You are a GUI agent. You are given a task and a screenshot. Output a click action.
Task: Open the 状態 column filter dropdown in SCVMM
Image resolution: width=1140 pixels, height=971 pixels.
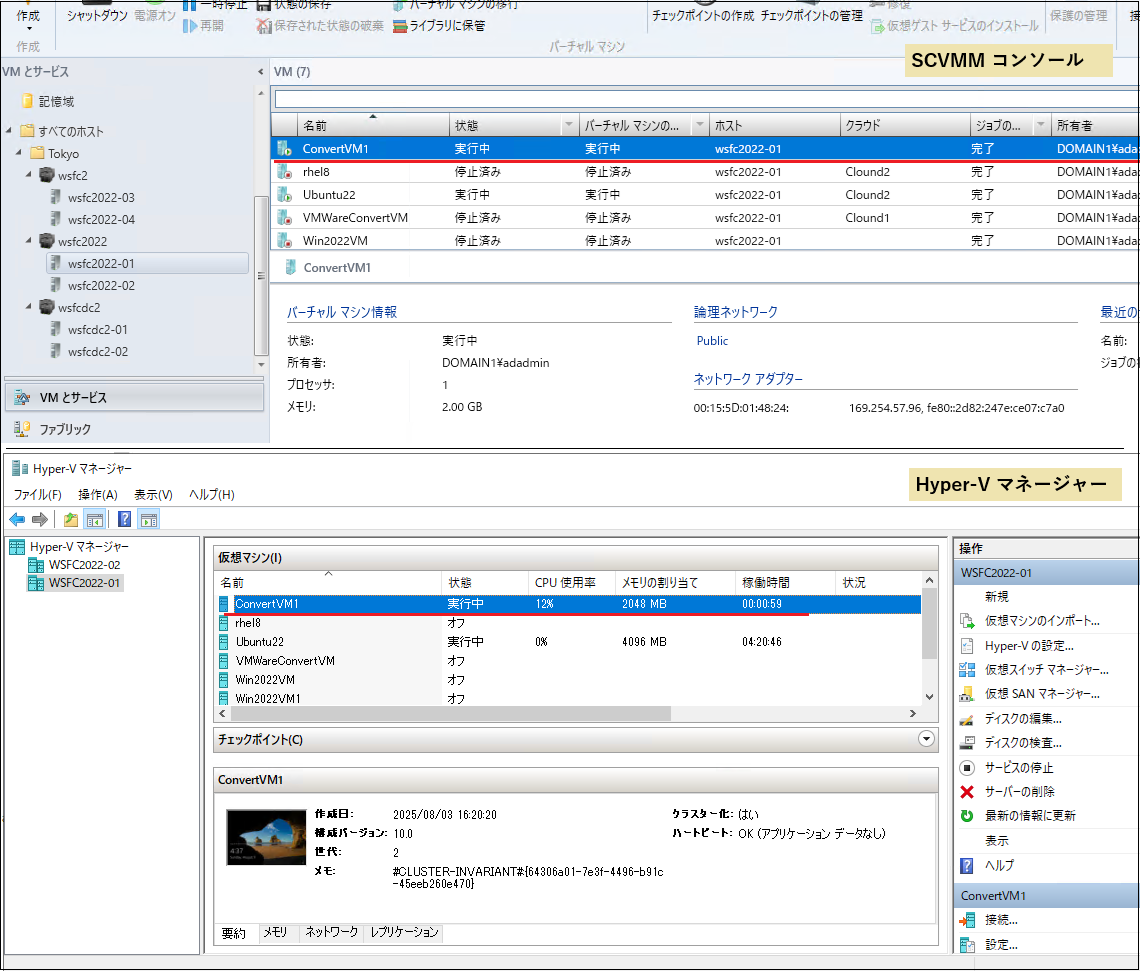point(569,126)
